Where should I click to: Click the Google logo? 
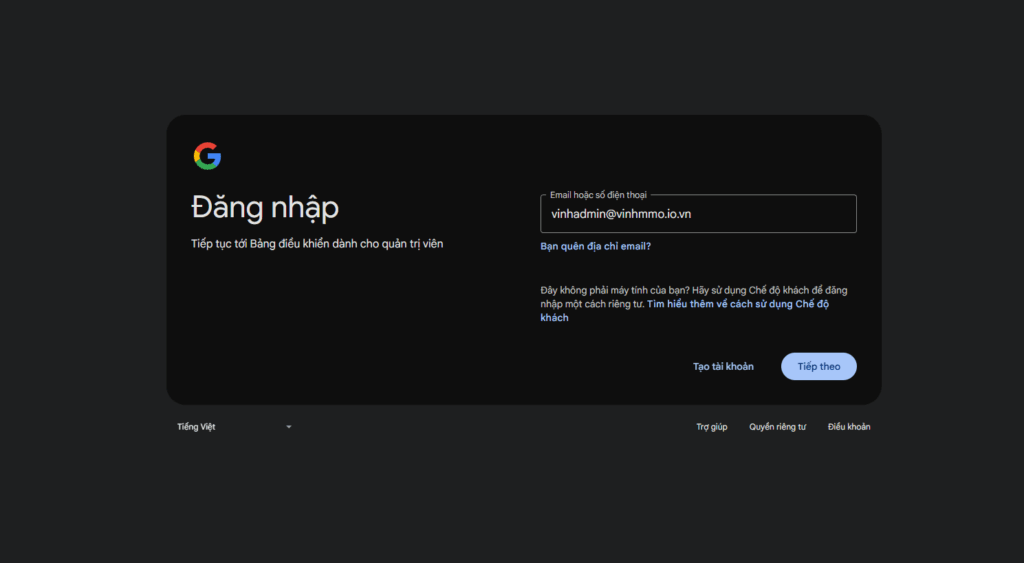coord(207,156)
